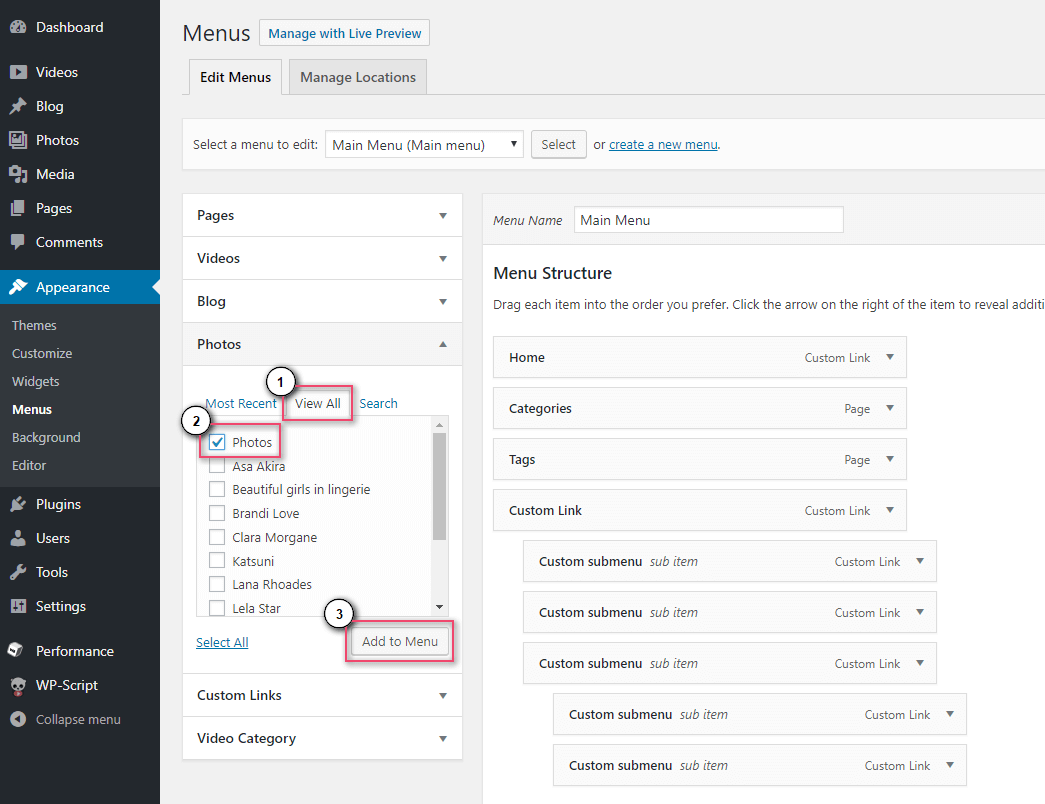
Task: Check the Beautiful girls in lingerie checkbox
Action: 217,489
